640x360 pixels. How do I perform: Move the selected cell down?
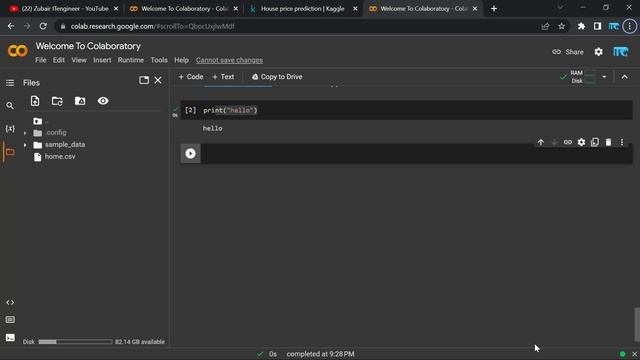tap(554, 142)
